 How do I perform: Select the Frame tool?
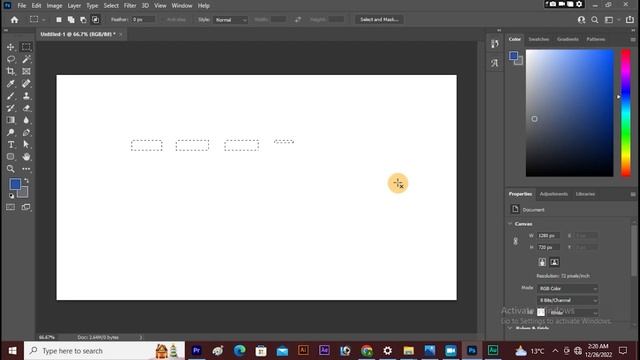(26, 71)
